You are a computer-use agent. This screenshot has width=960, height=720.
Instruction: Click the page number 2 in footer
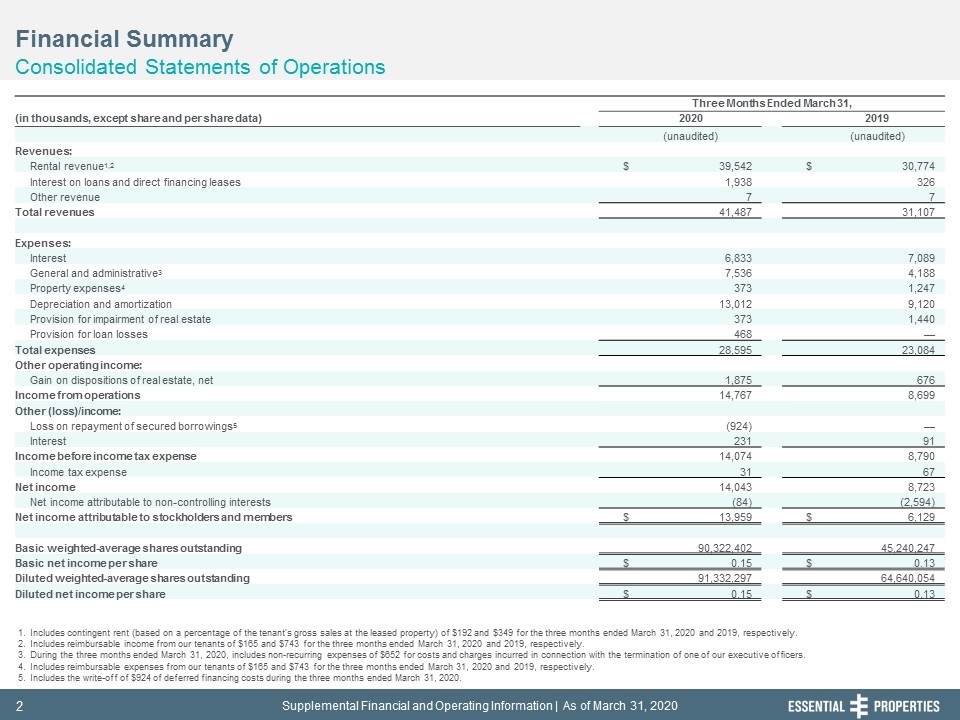[19, 707]
